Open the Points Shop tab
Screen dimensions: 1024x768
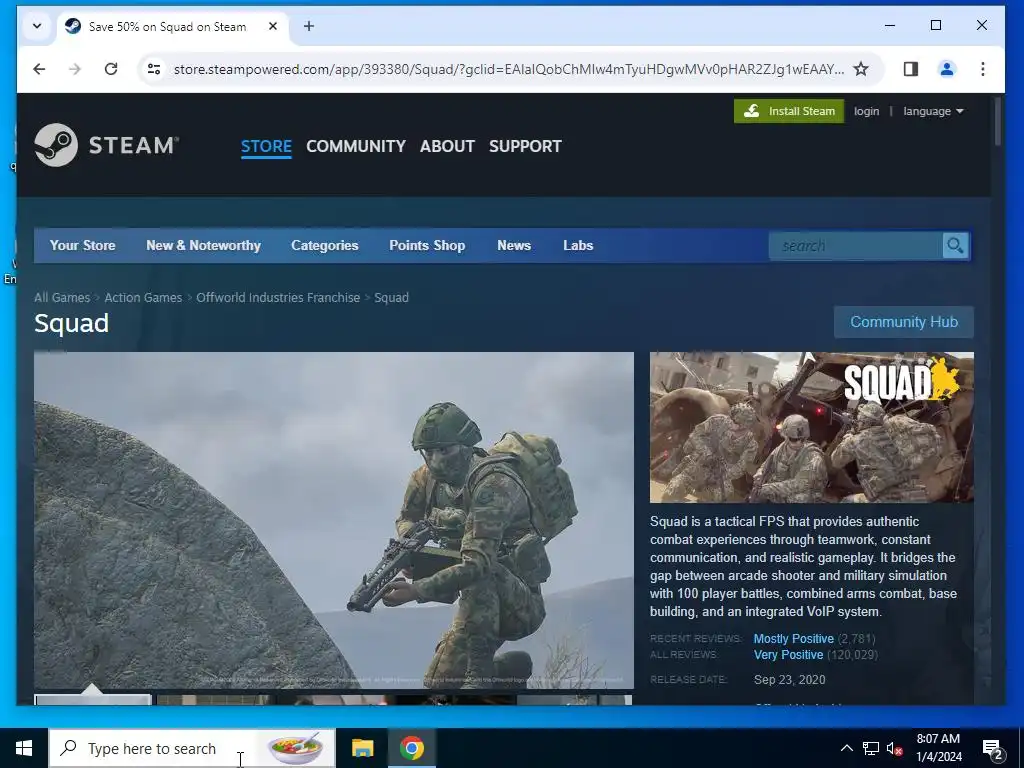(427, 246)
